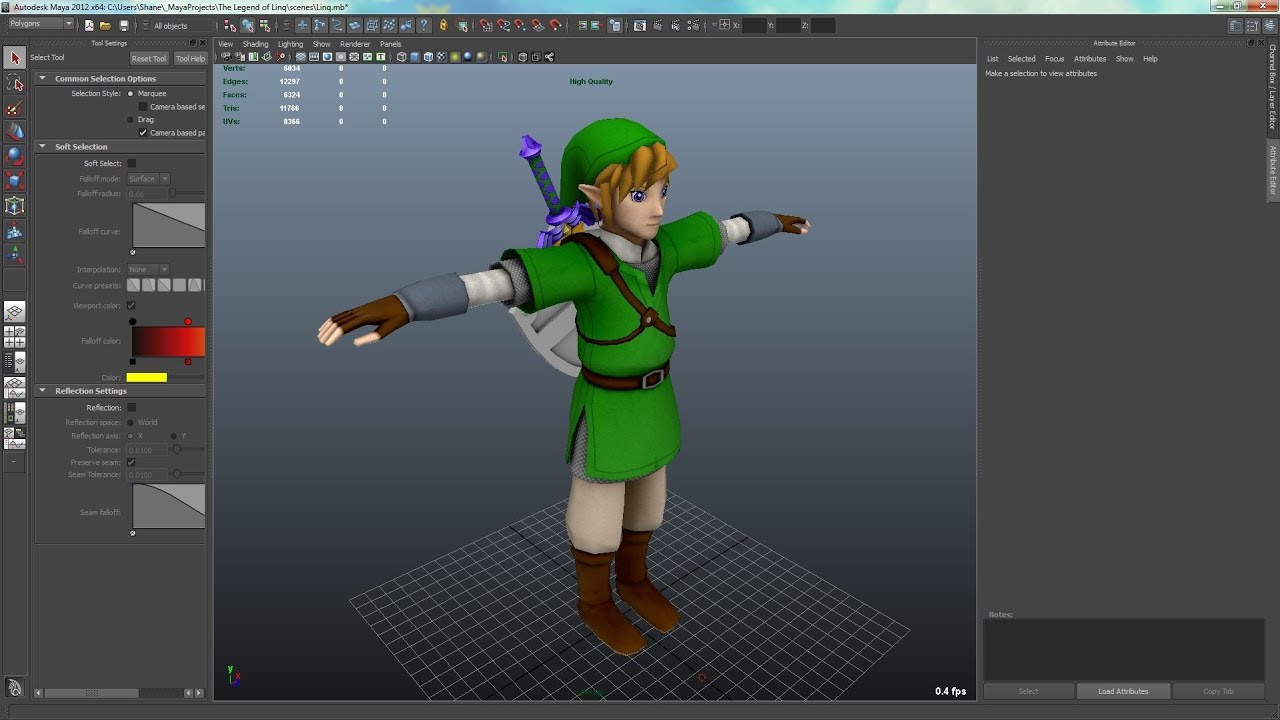Click the Select button in Attribute Editor

(1028, 691)
